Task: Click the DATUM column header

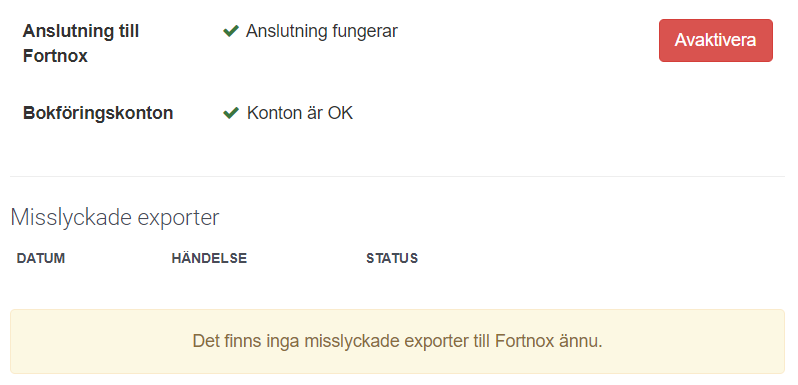Action: pyautogui.click(x=41, y=258)
